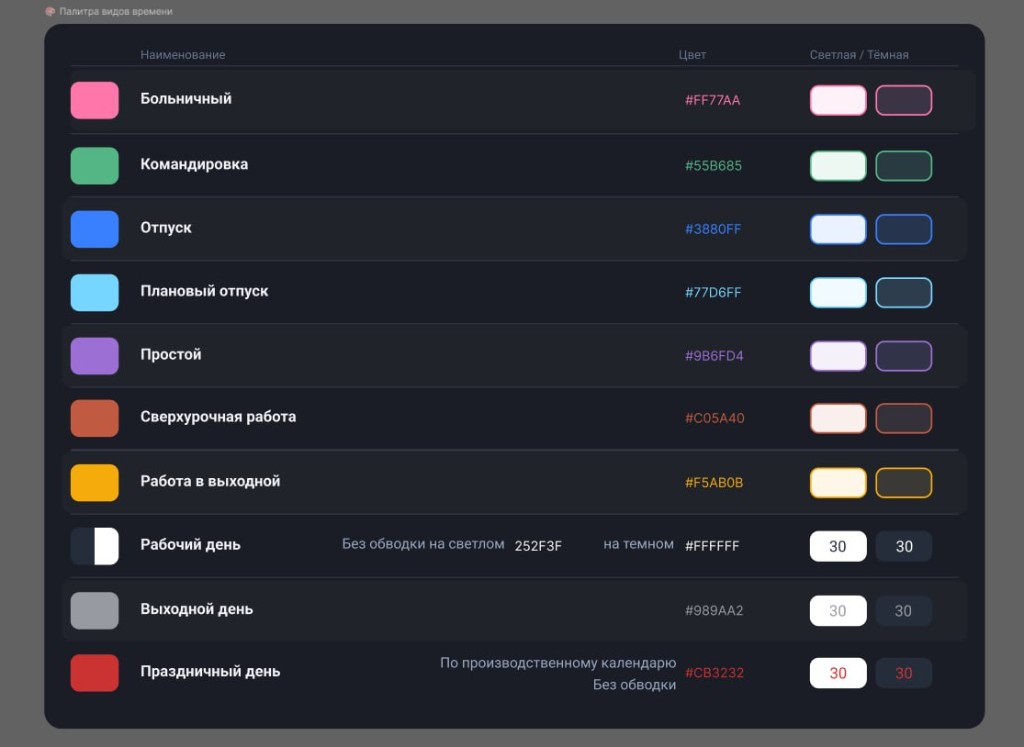Screen dimensions: 1024x747
Task: Select the label 'Праздничный день'
Action: tap(210, 671)
